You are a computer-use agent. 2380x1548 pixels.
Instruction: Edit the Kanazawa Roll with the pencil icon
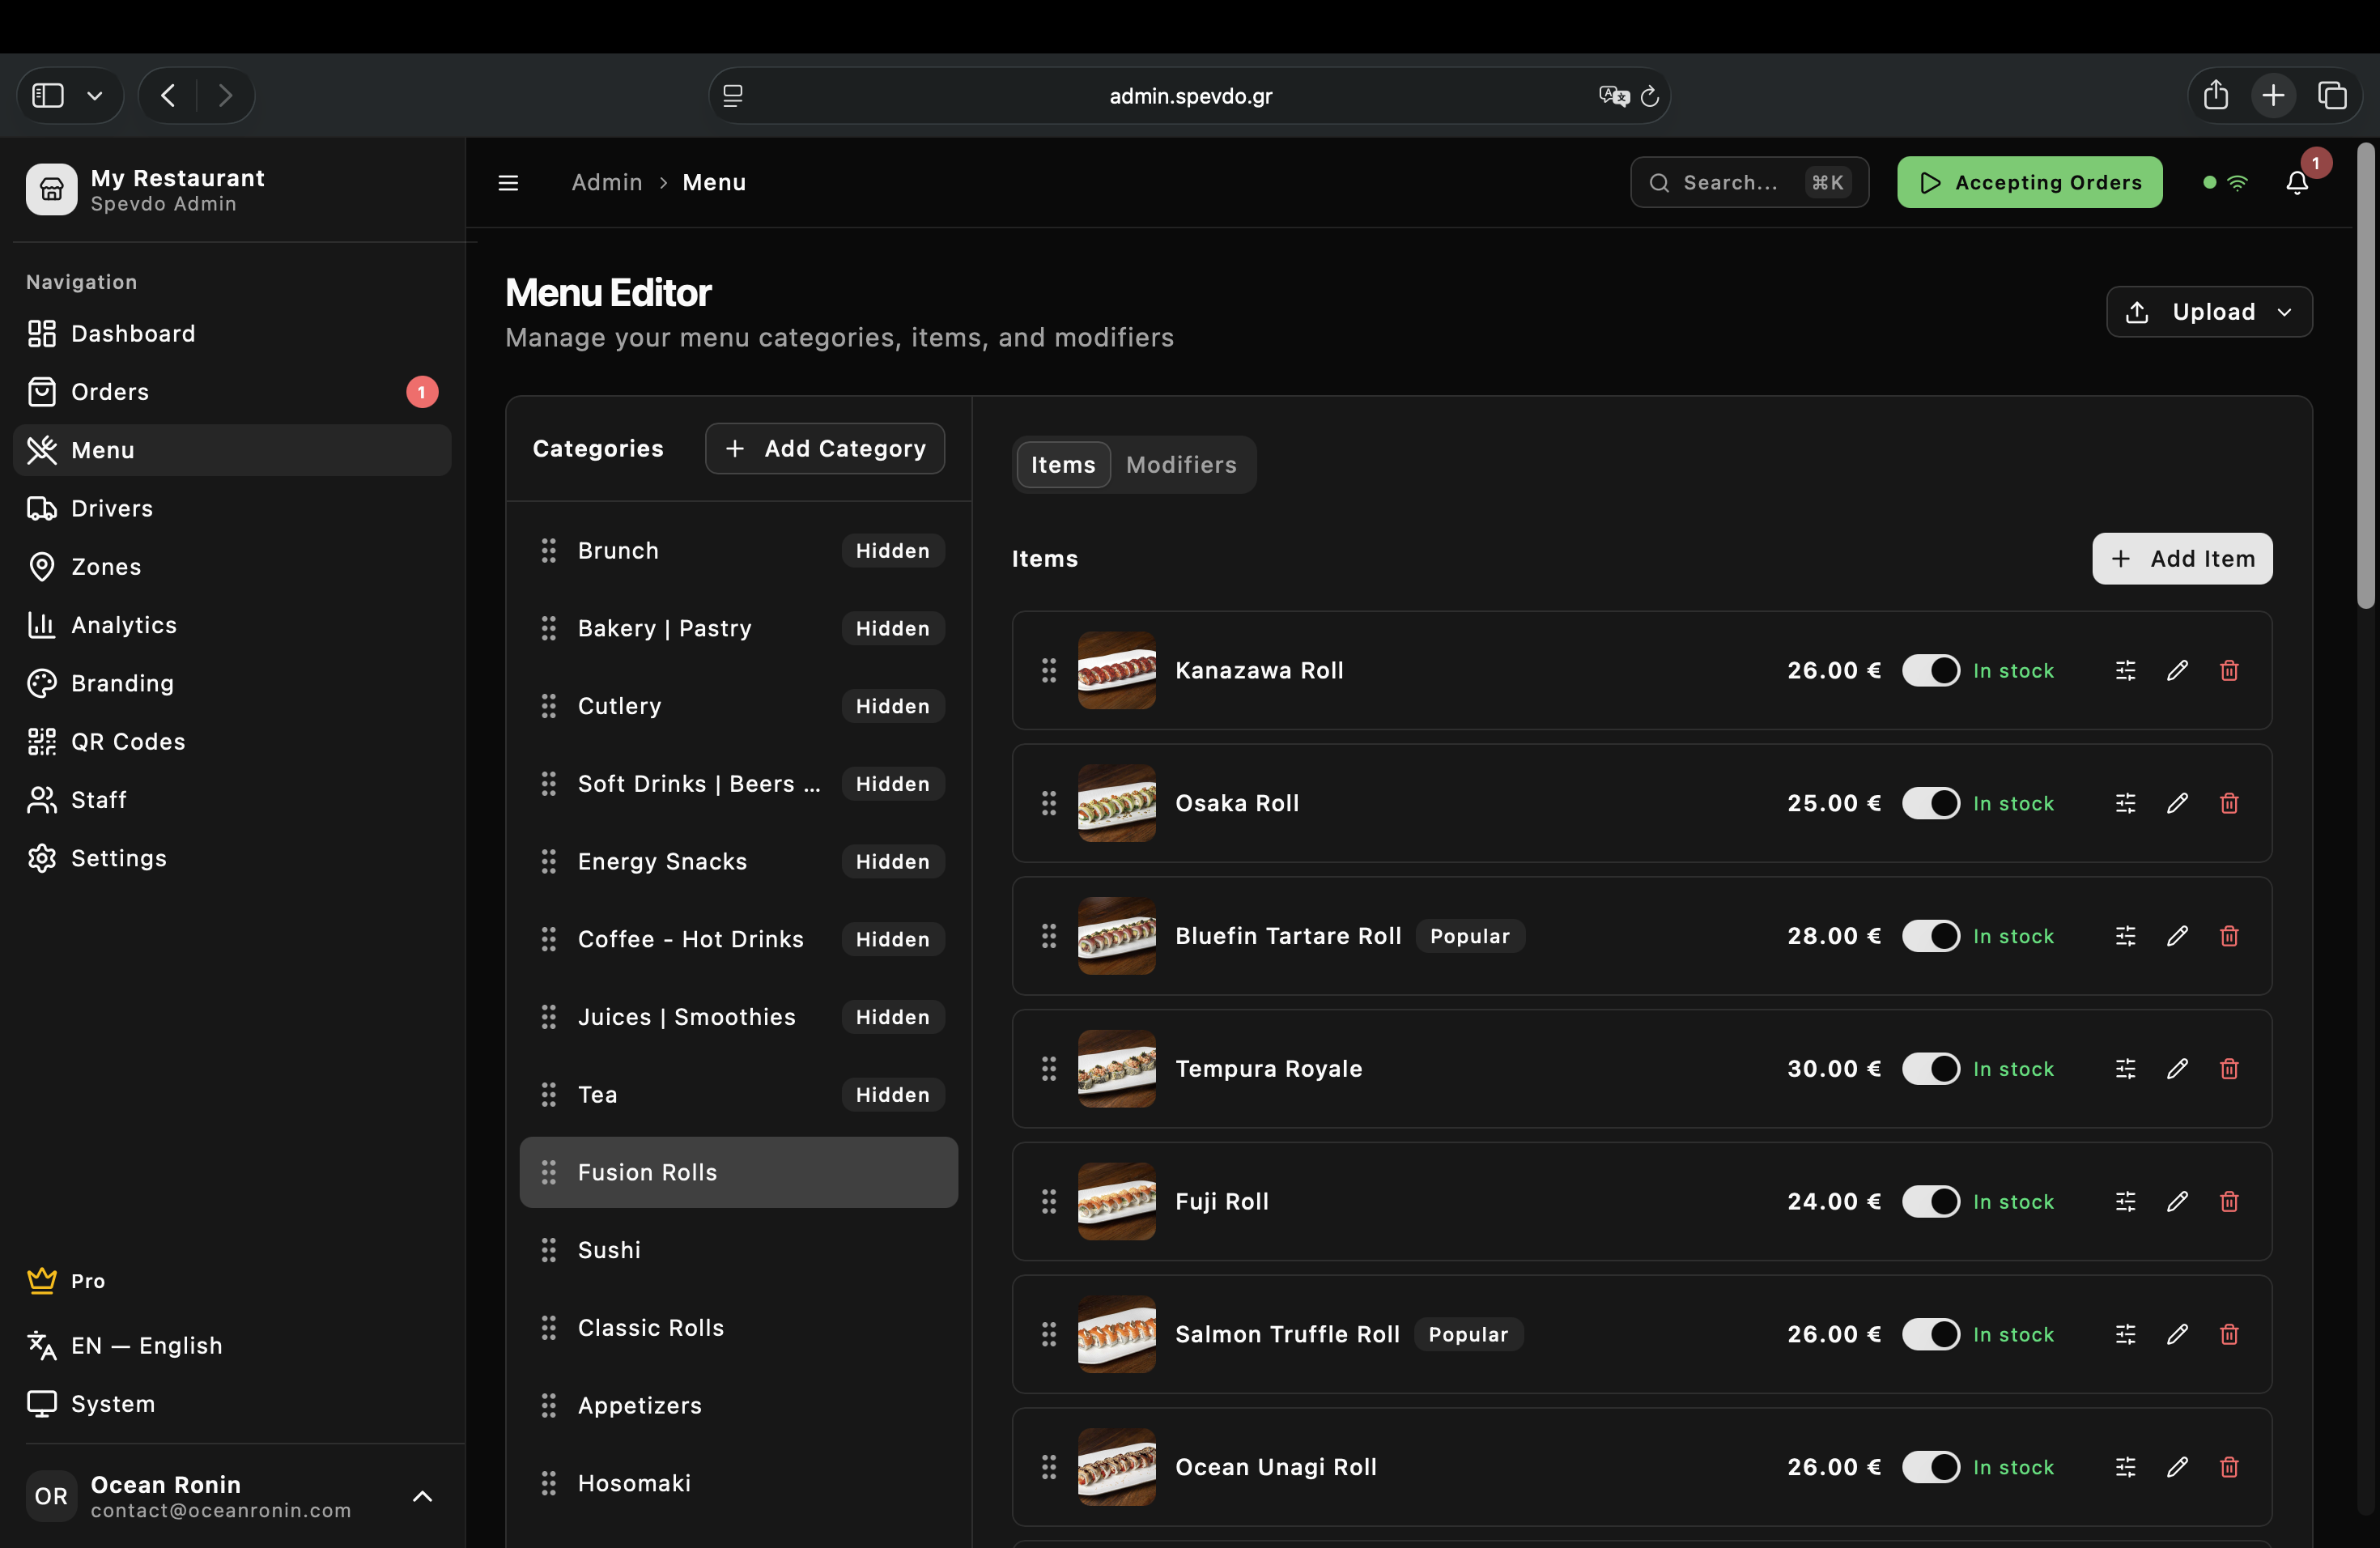click(2178, 670)
